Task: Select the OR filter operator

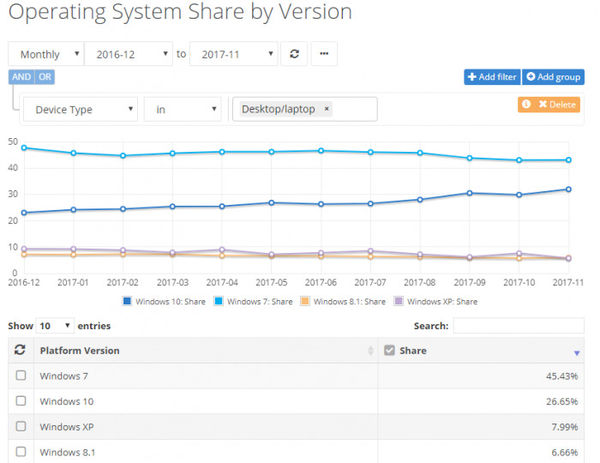Action: 45,77
